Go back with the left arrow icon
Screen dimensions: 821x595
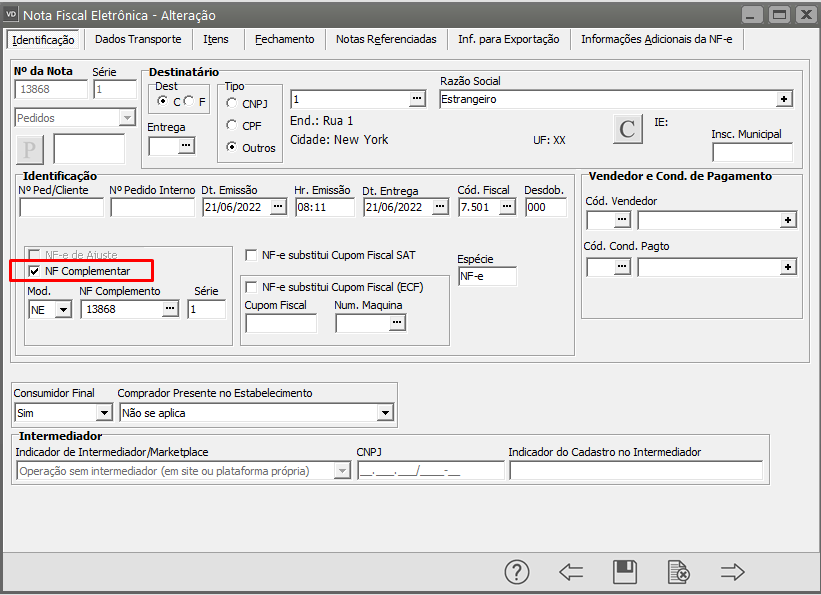571,572
